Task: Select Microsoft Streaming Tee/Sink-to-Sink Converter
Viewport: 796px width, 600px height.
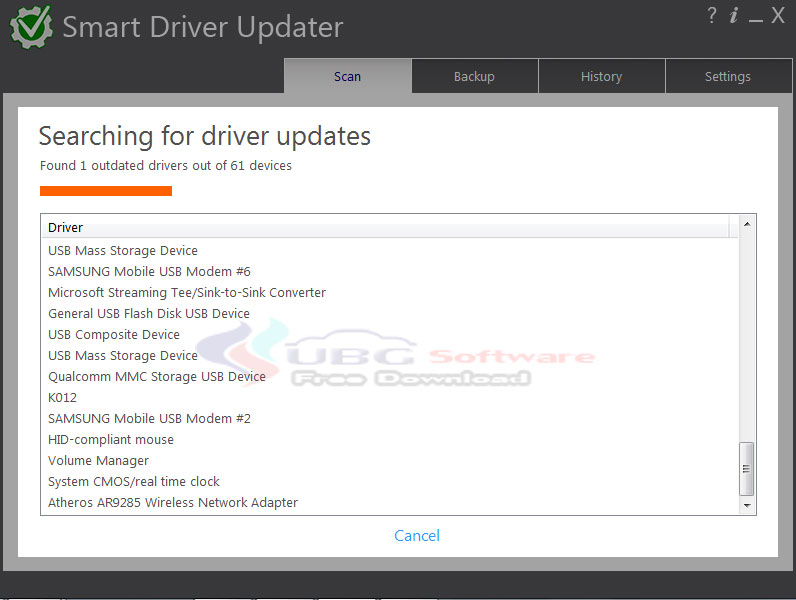Action: [x=390, y=293]
